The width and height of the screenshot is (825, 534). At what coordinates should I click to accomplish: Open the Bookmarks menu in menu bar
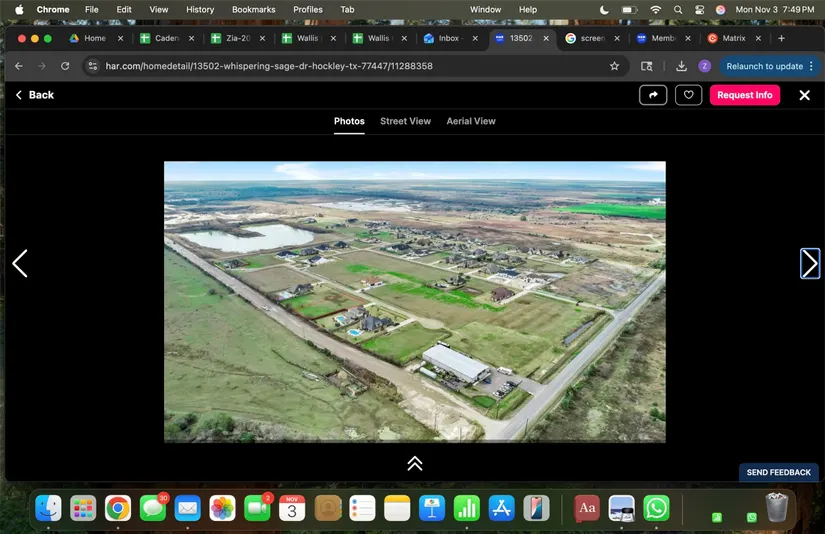pyautogui.click(x=253, y=9)
